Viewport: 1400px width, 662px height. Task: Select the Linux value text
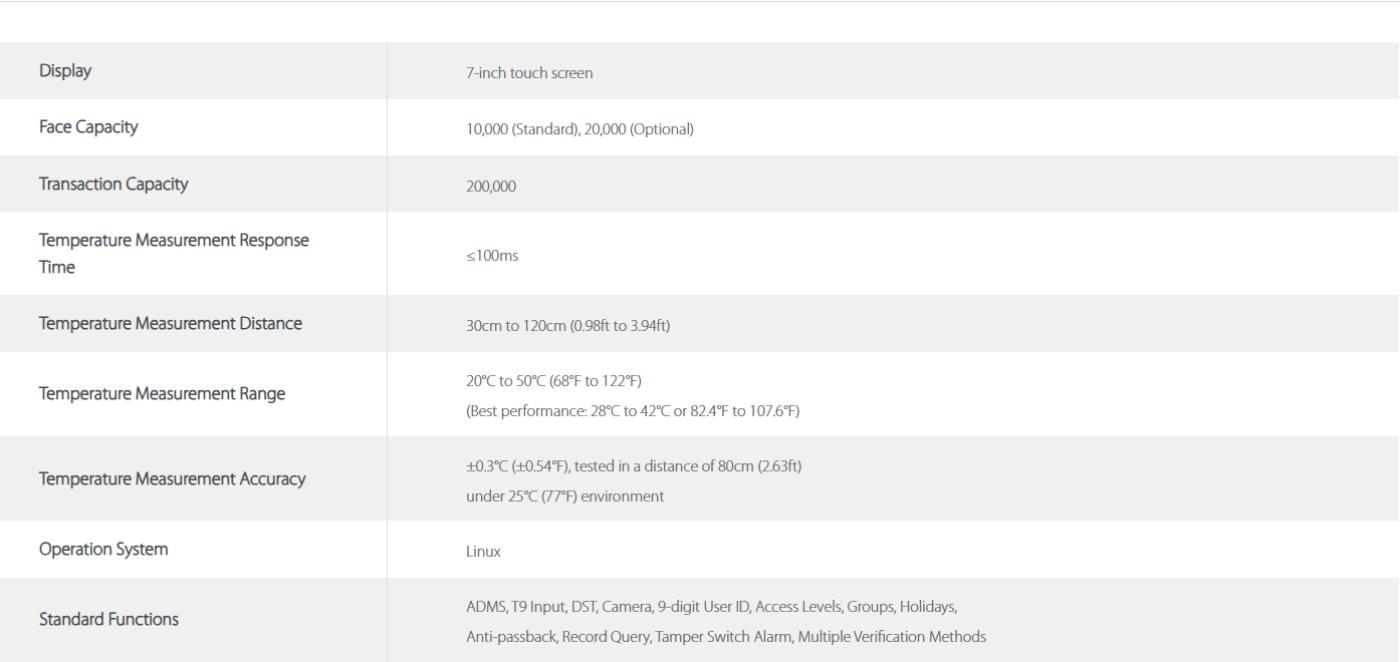tap(483, 551)
